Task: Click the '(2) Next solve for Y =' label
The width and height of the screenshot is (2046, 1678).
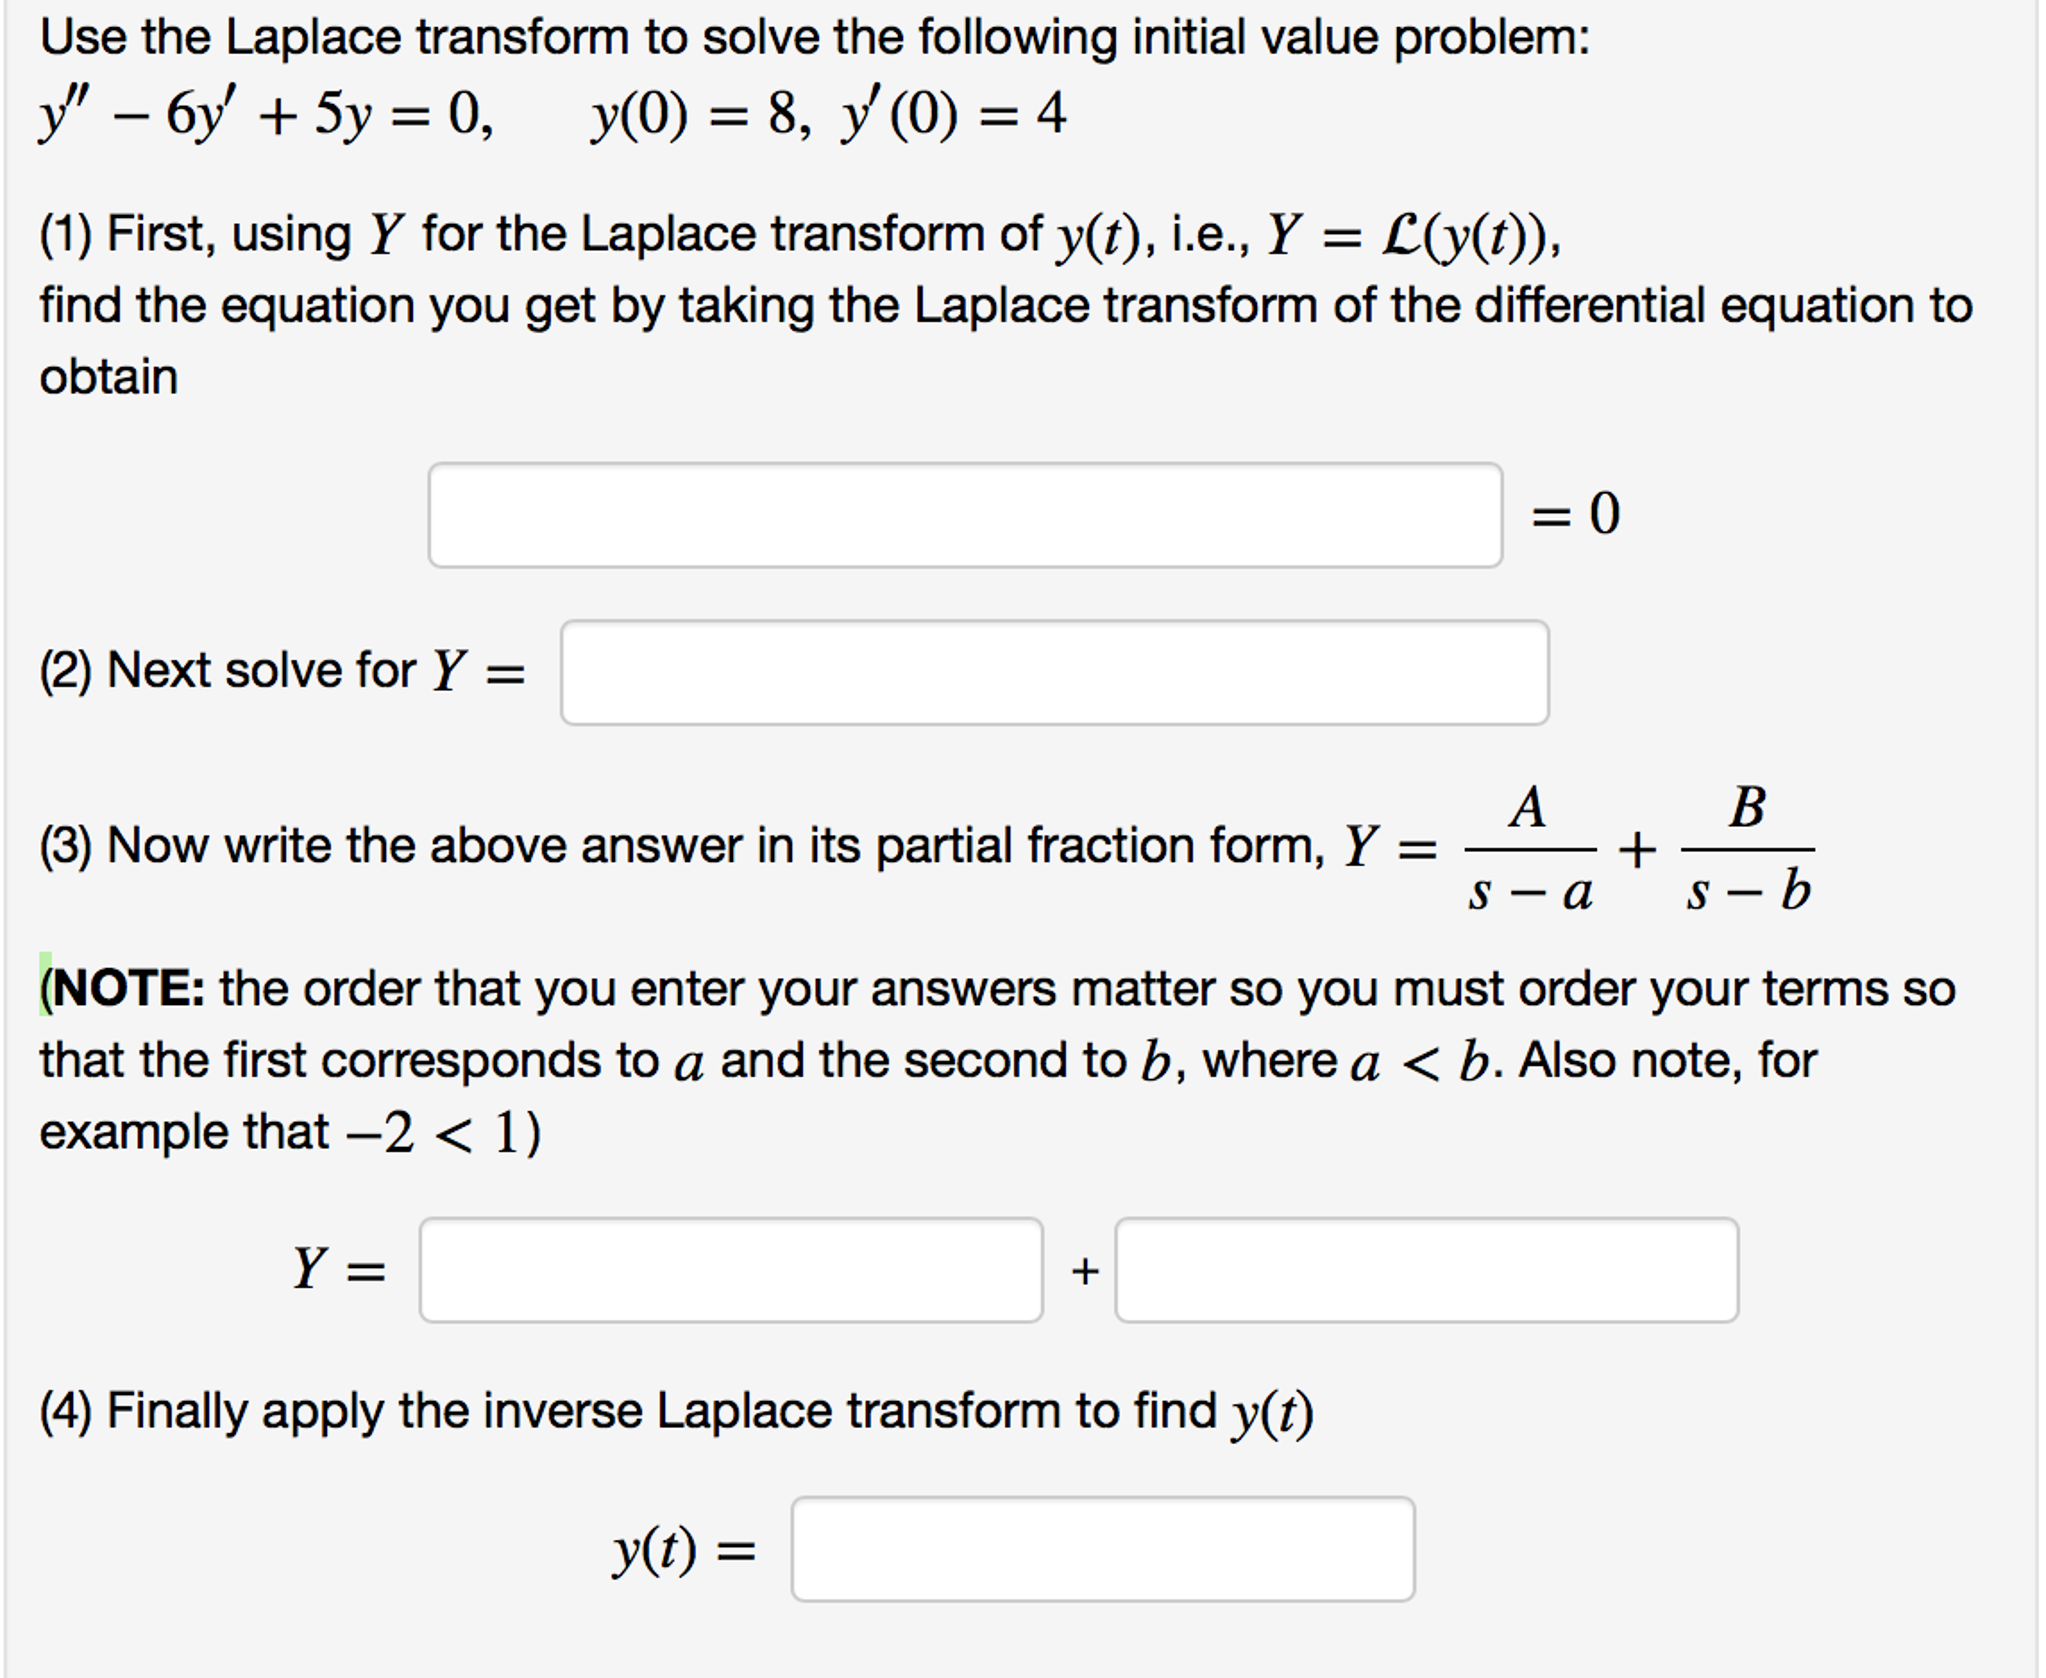Action: pyautogui.click(x=282, y=670)
